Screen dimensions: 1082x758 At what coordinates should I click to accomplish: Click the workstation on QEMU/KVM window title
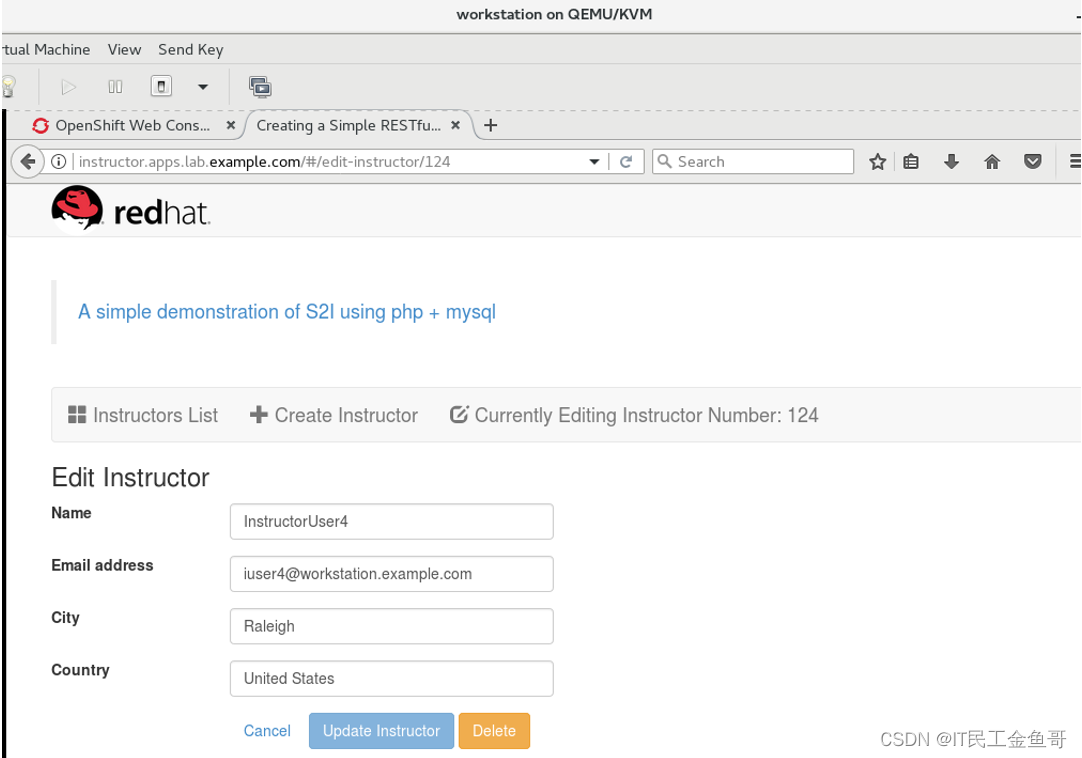(x=554, y=14)
